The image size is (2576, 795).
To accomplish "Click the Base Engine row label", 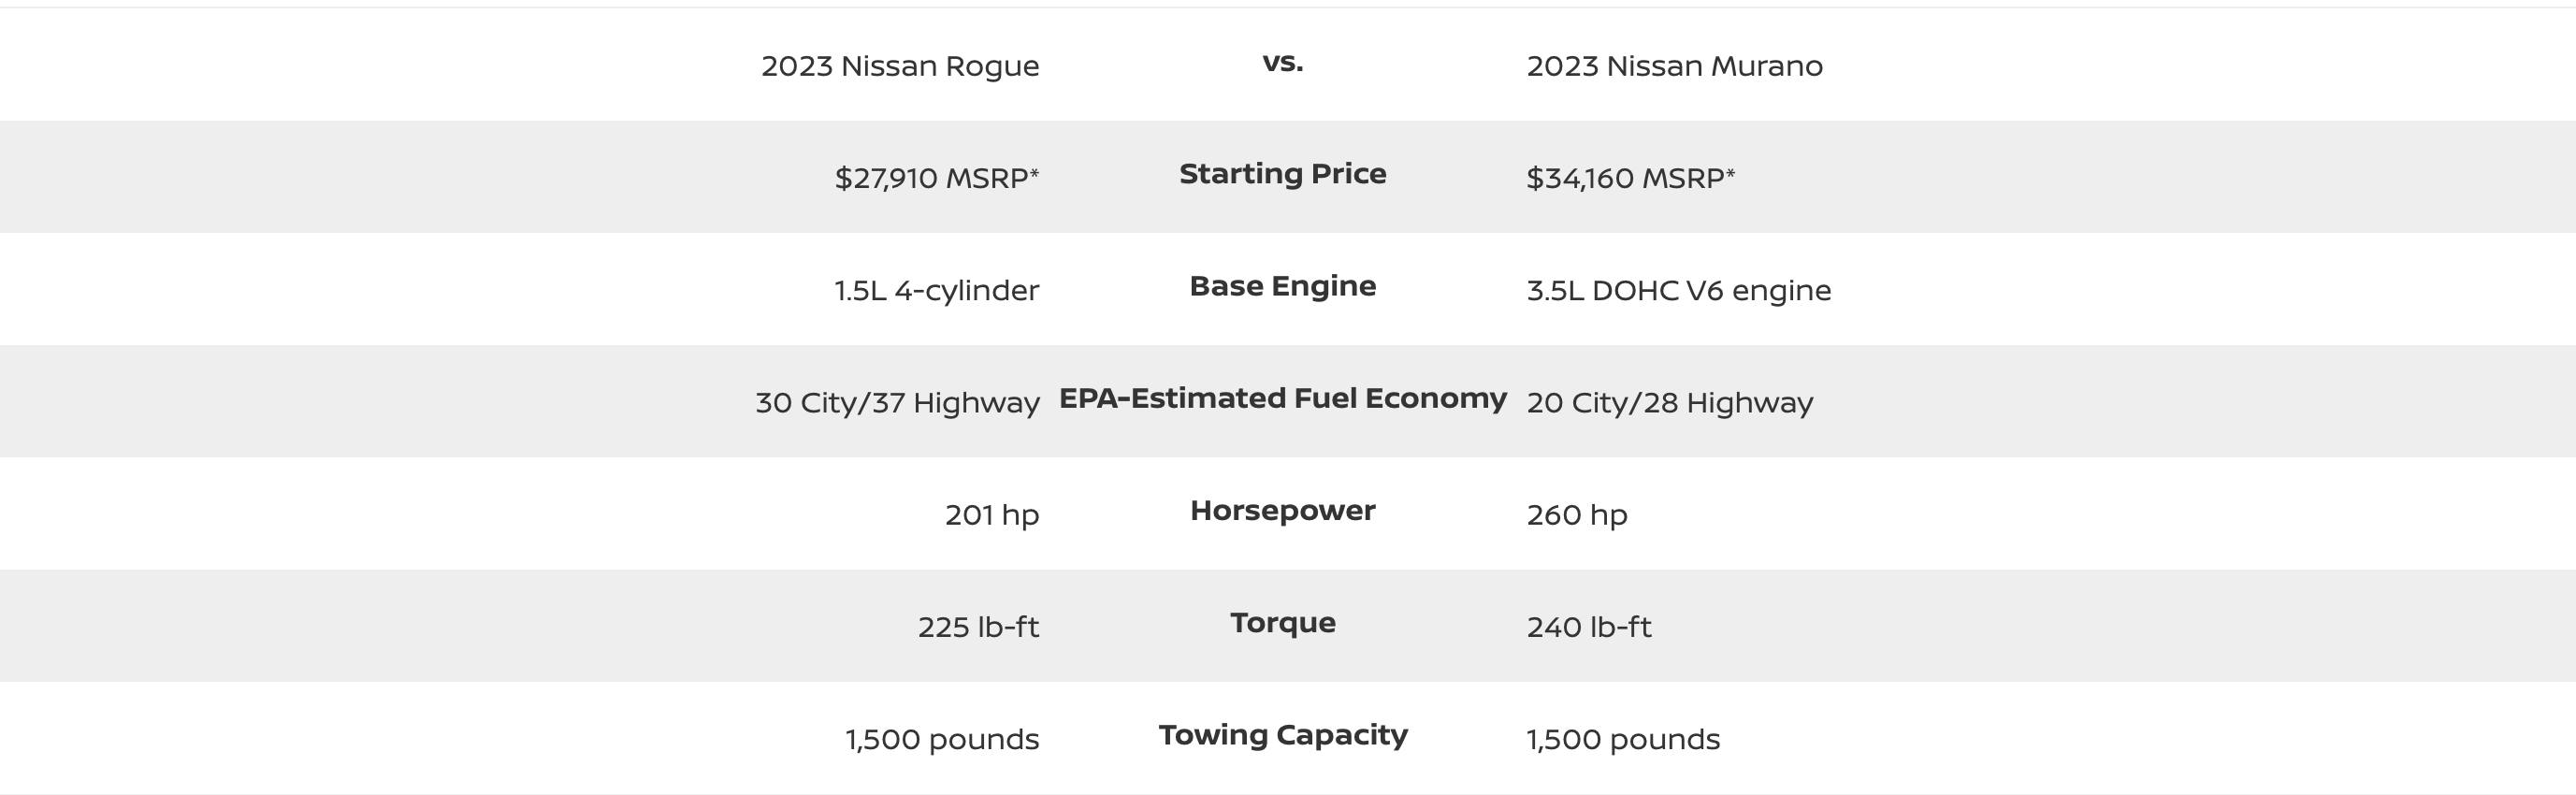I will (x=1282, y=286).
